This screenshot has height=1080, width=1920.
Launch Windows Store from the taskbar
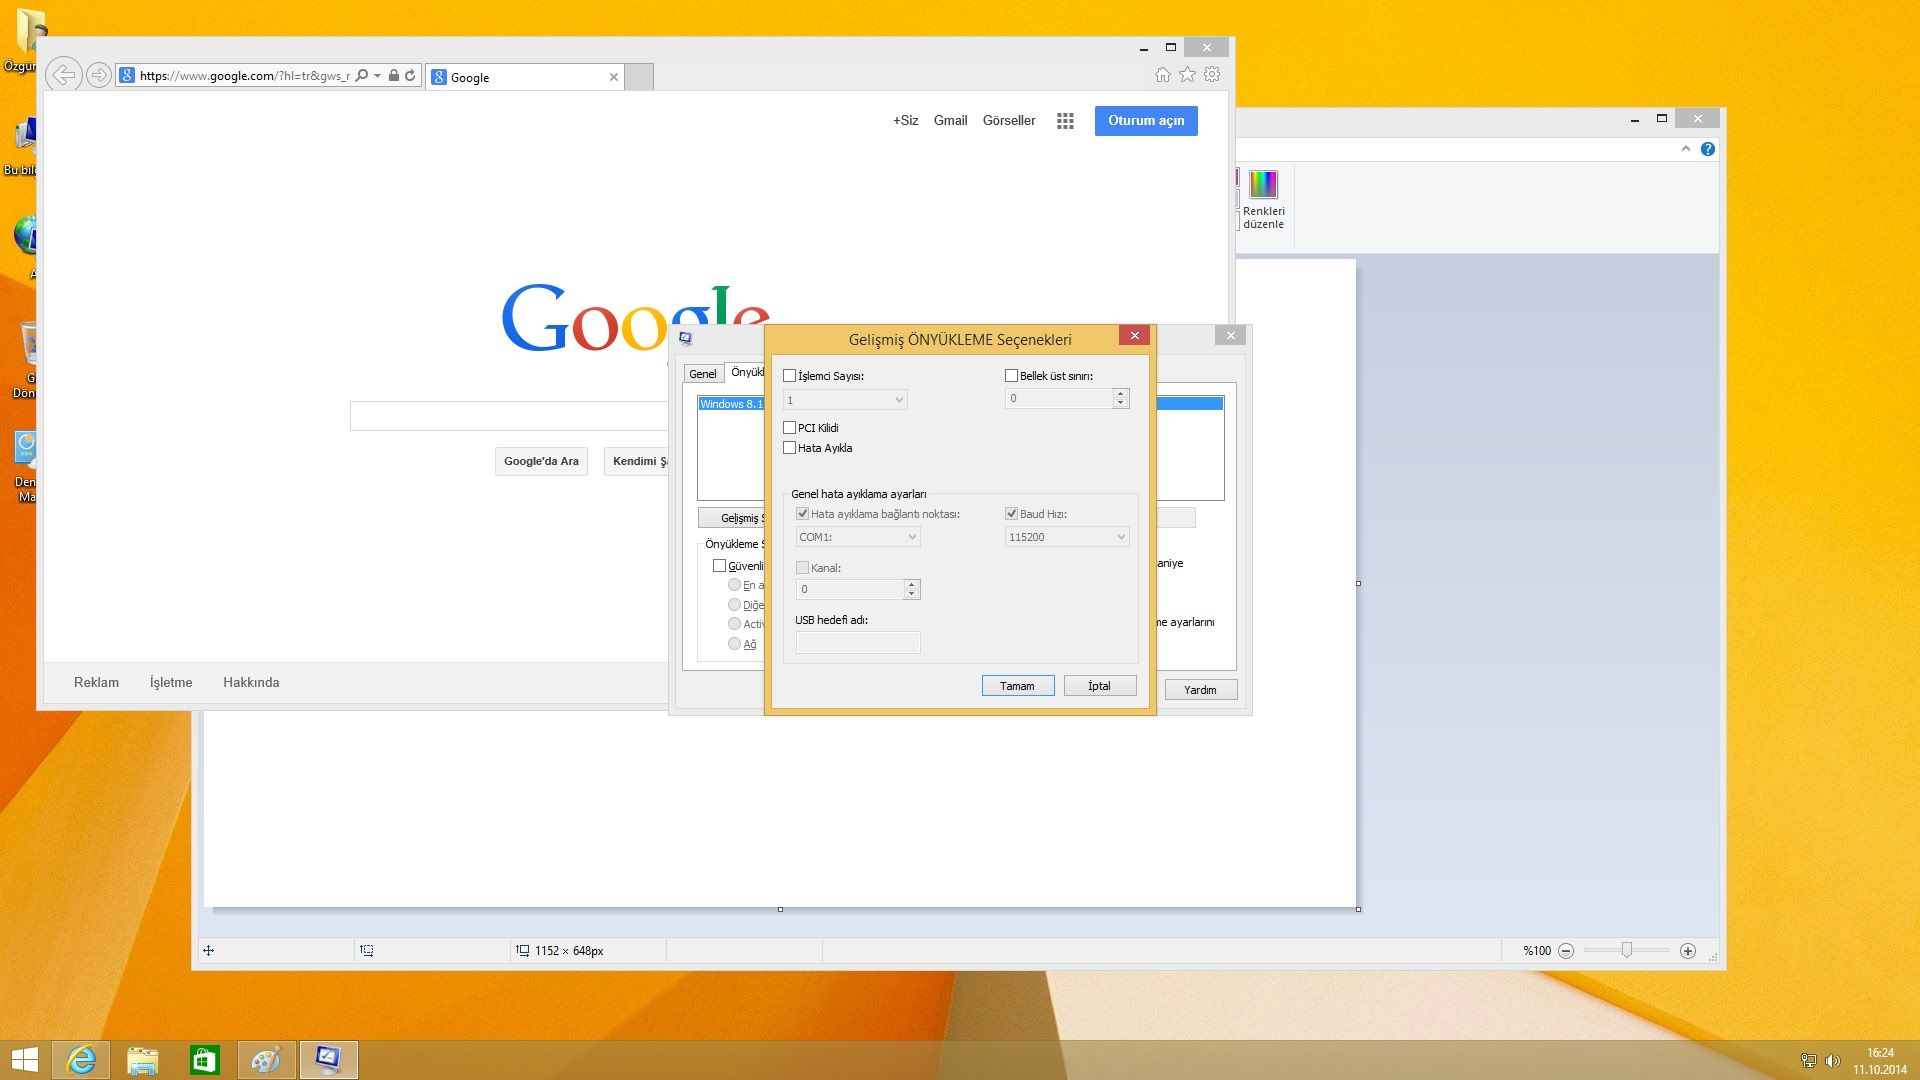tap(205, 1060)
